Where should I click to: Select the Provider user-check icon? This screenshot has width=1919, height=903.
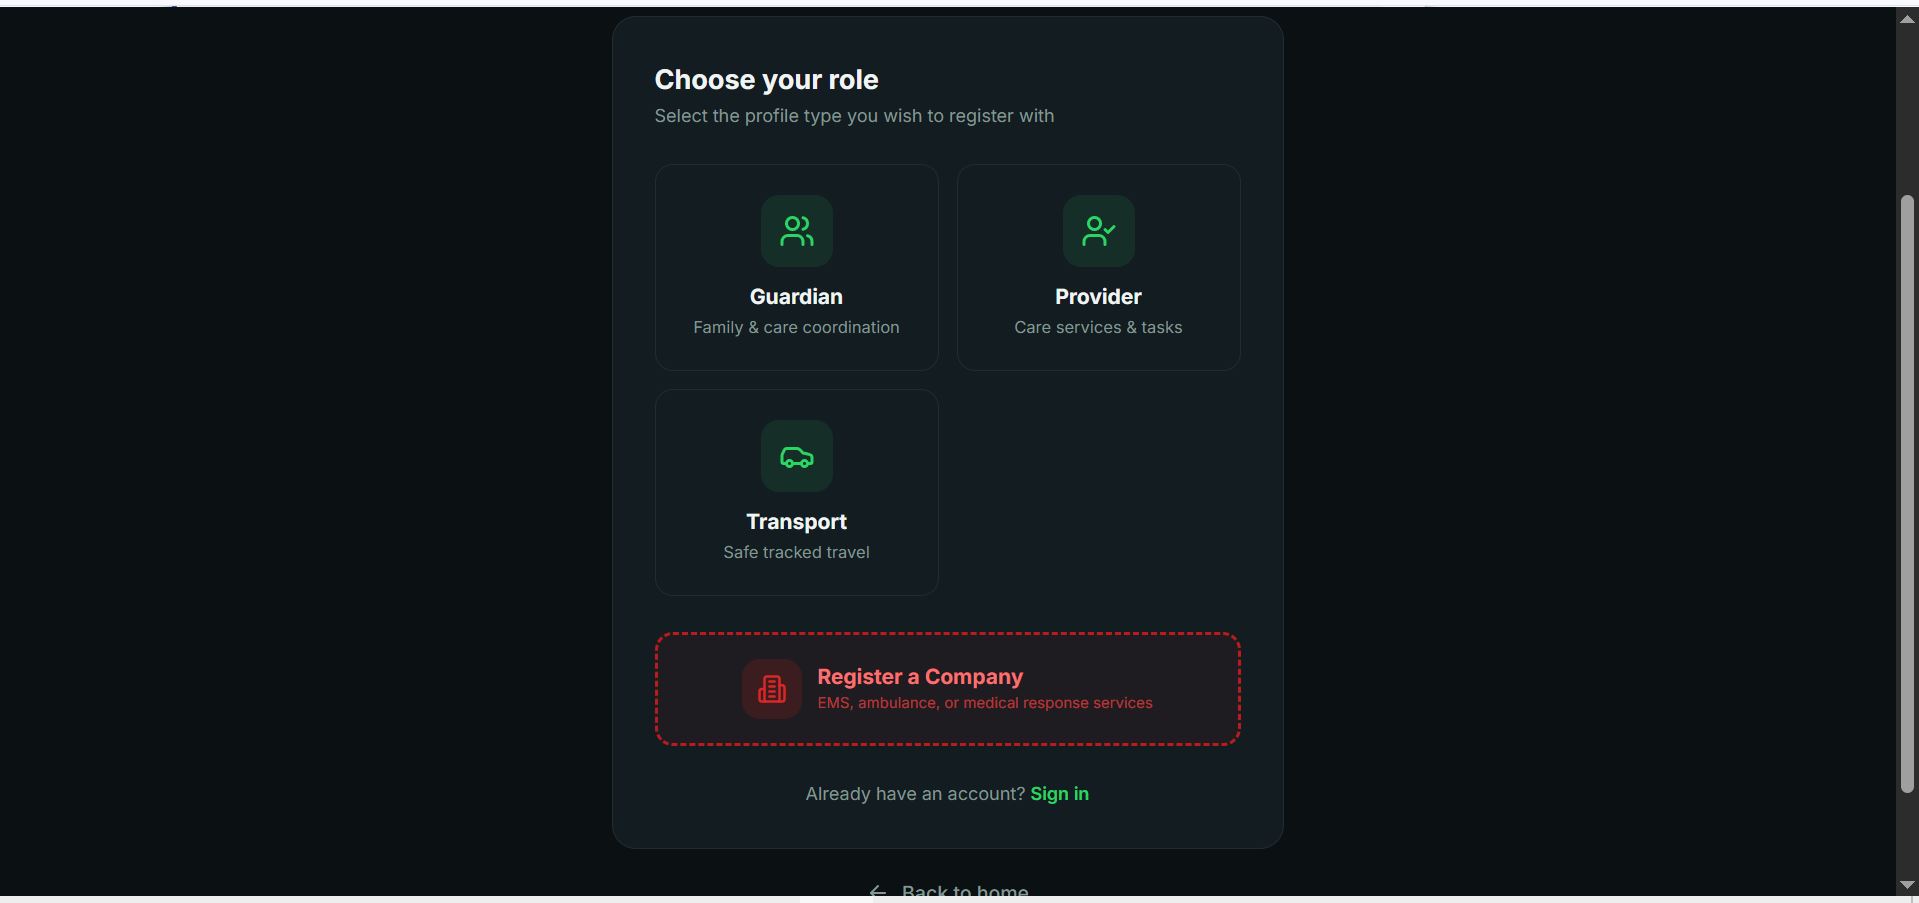click(1098, 231)
